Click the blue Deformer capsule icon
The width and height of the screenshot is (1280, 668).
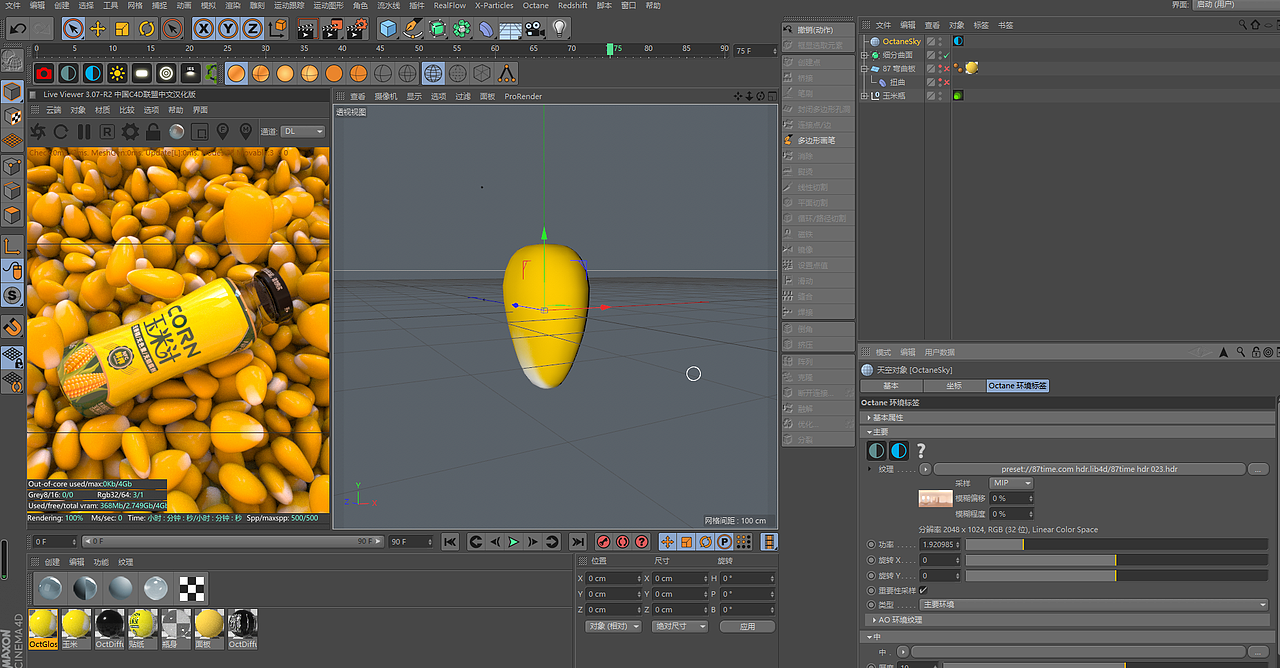click(486, 28)
